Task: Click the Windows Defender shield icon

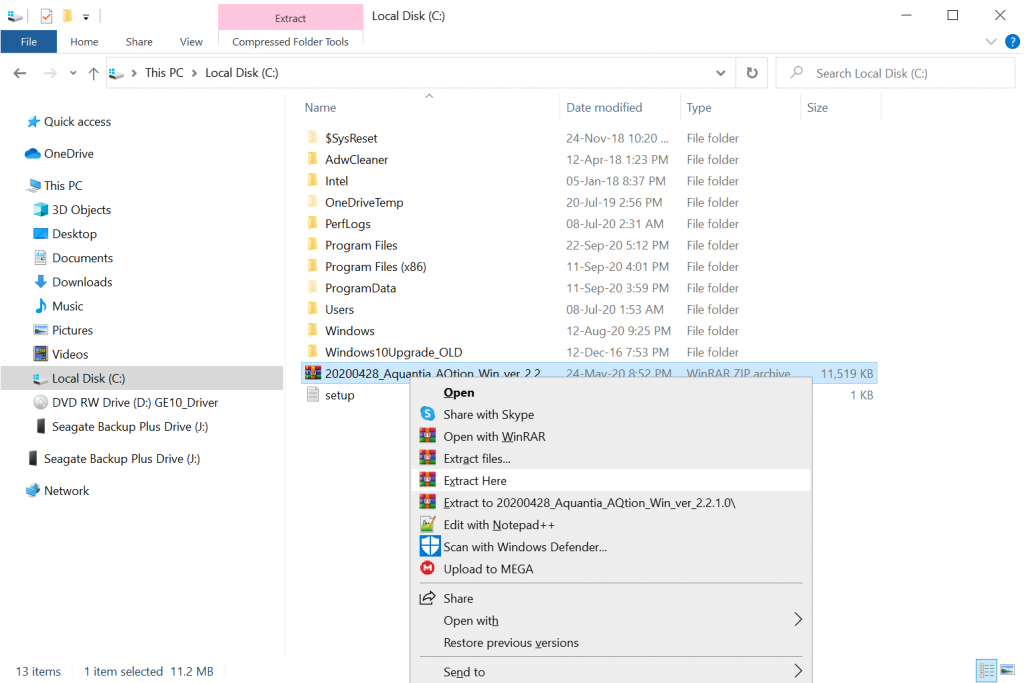Action: [428, 546]
